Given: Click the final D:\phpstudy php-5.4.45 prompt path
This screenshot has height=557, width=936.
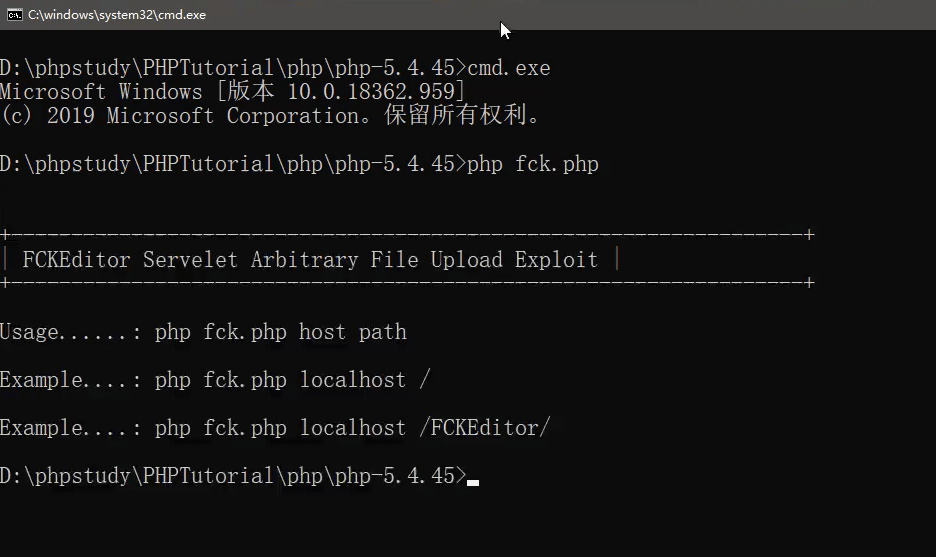Looking at the screenshot, I should 233,476.
